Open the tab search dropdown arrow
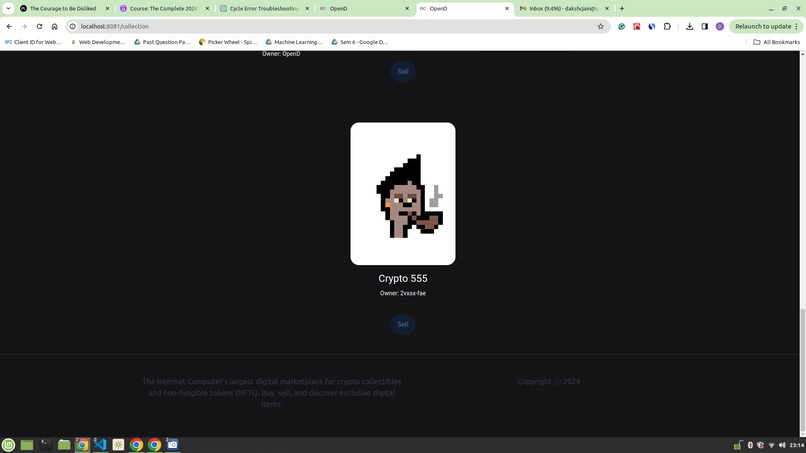 [8, 8]
